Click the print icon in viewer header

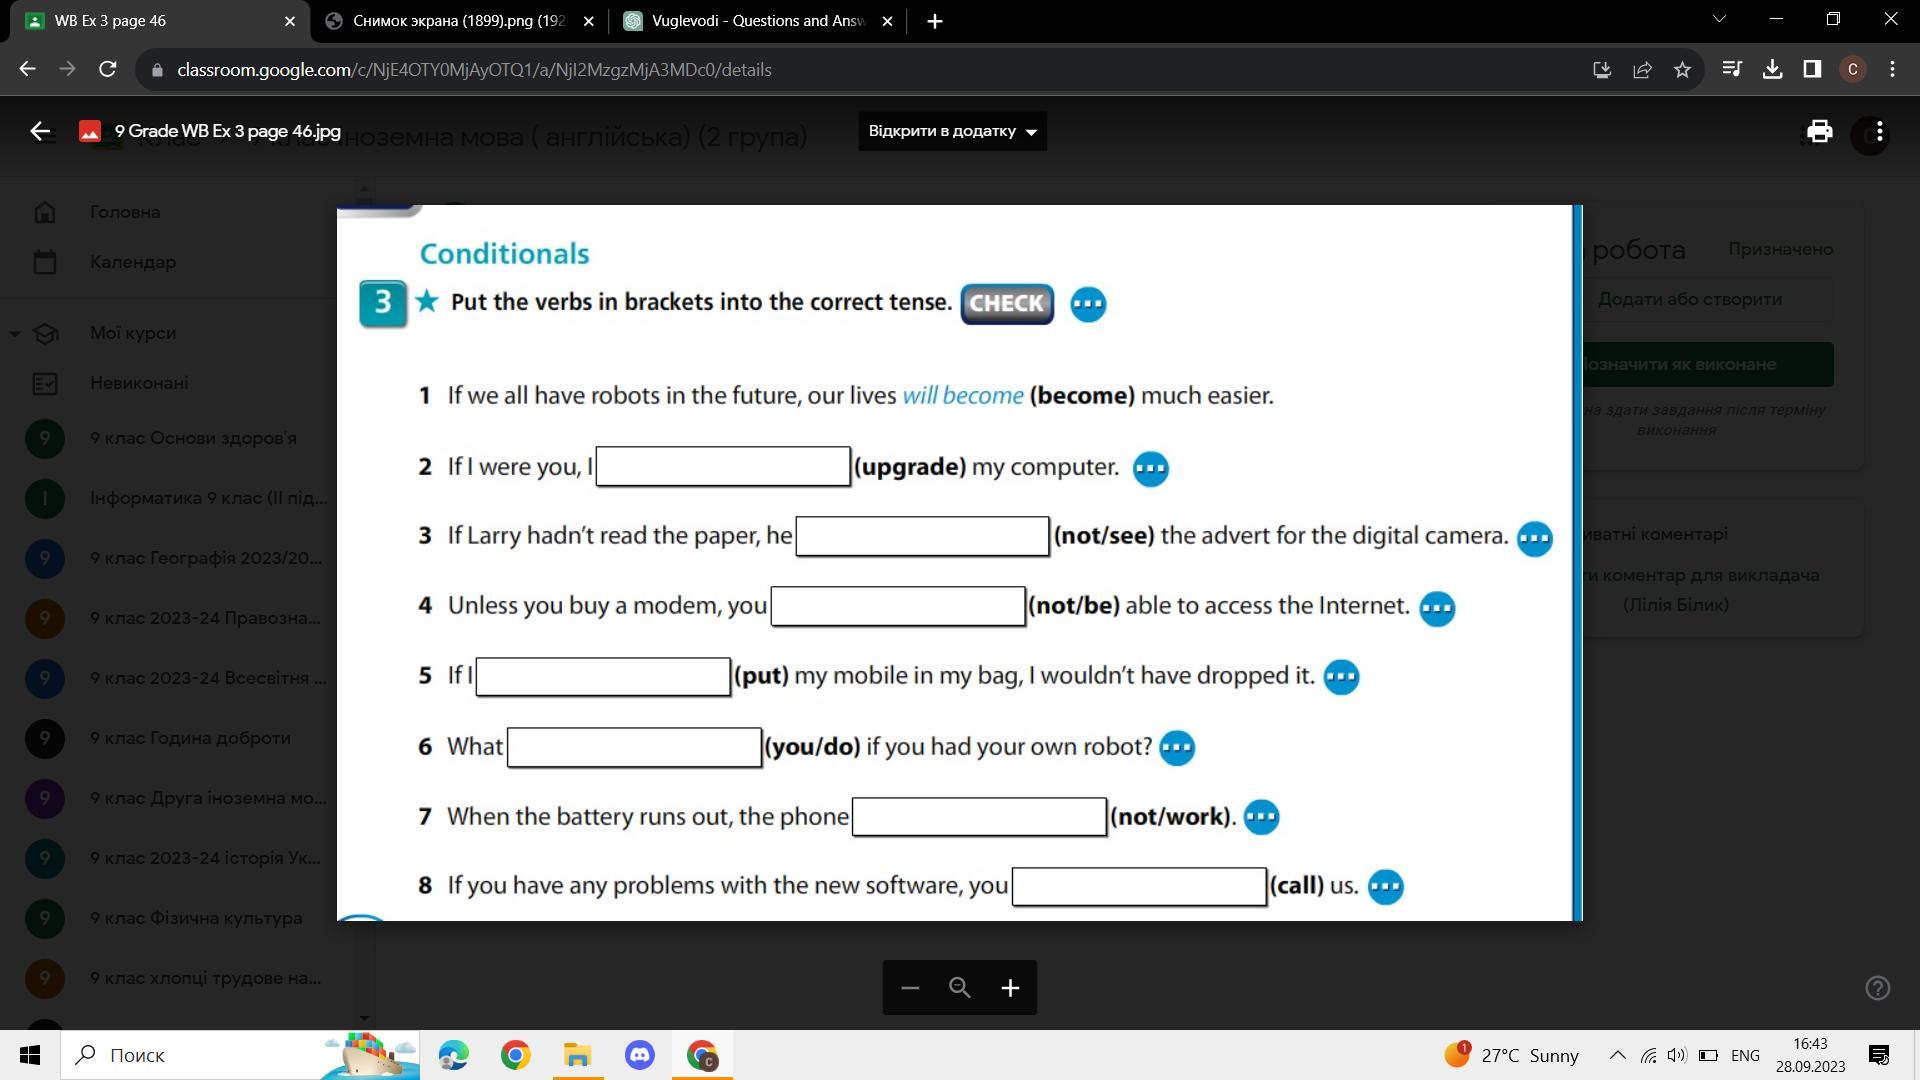click(x=1819, y=131)
